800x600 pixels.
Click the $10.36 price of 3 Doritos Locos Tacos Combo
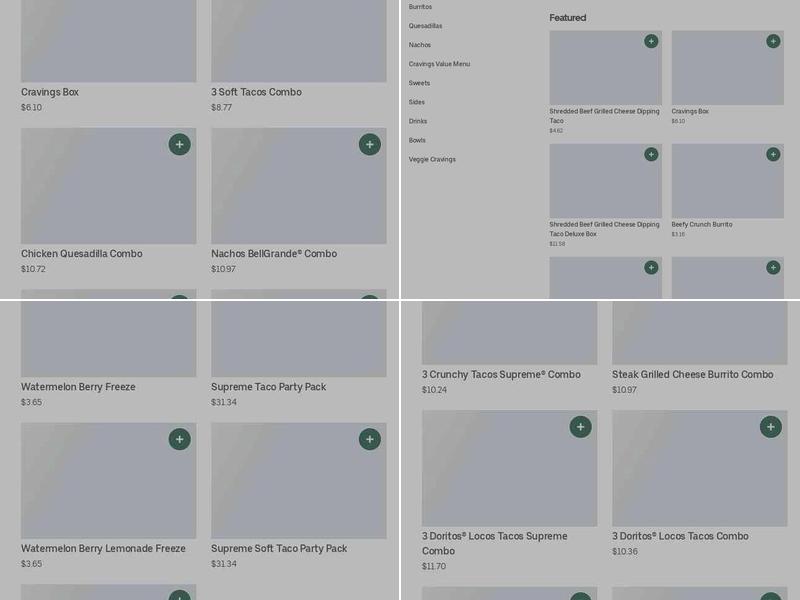(x=625, y=552)
